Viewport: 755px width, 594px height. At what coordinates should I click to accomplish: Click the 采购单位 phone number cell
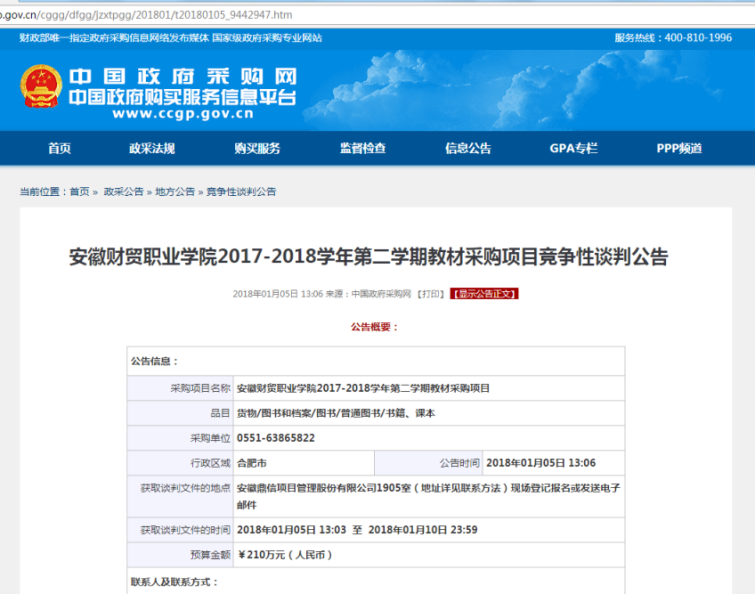[x=276, y=438]
